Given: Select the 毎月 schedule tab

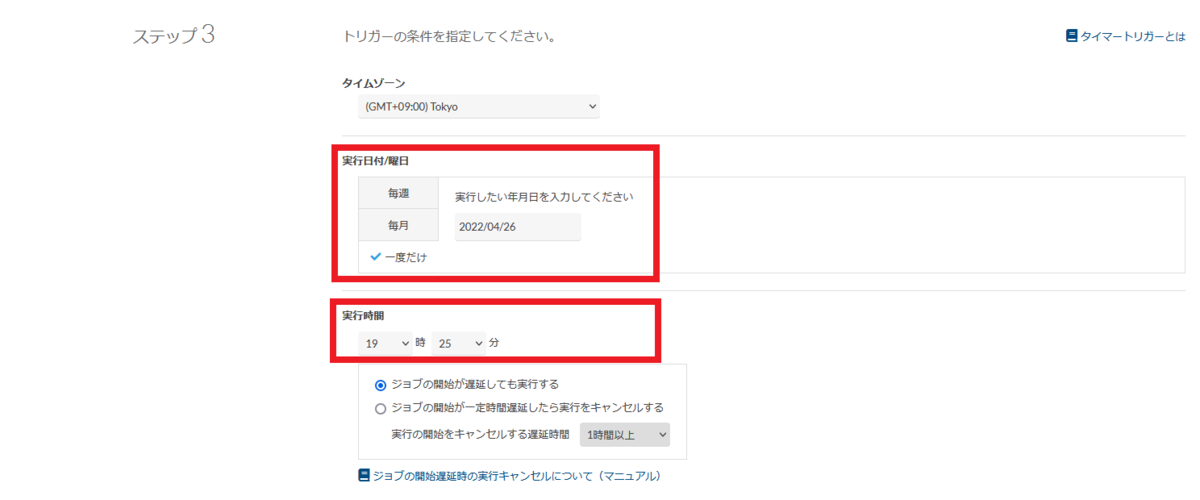Looking at the screenshot, I should [399, 226].
